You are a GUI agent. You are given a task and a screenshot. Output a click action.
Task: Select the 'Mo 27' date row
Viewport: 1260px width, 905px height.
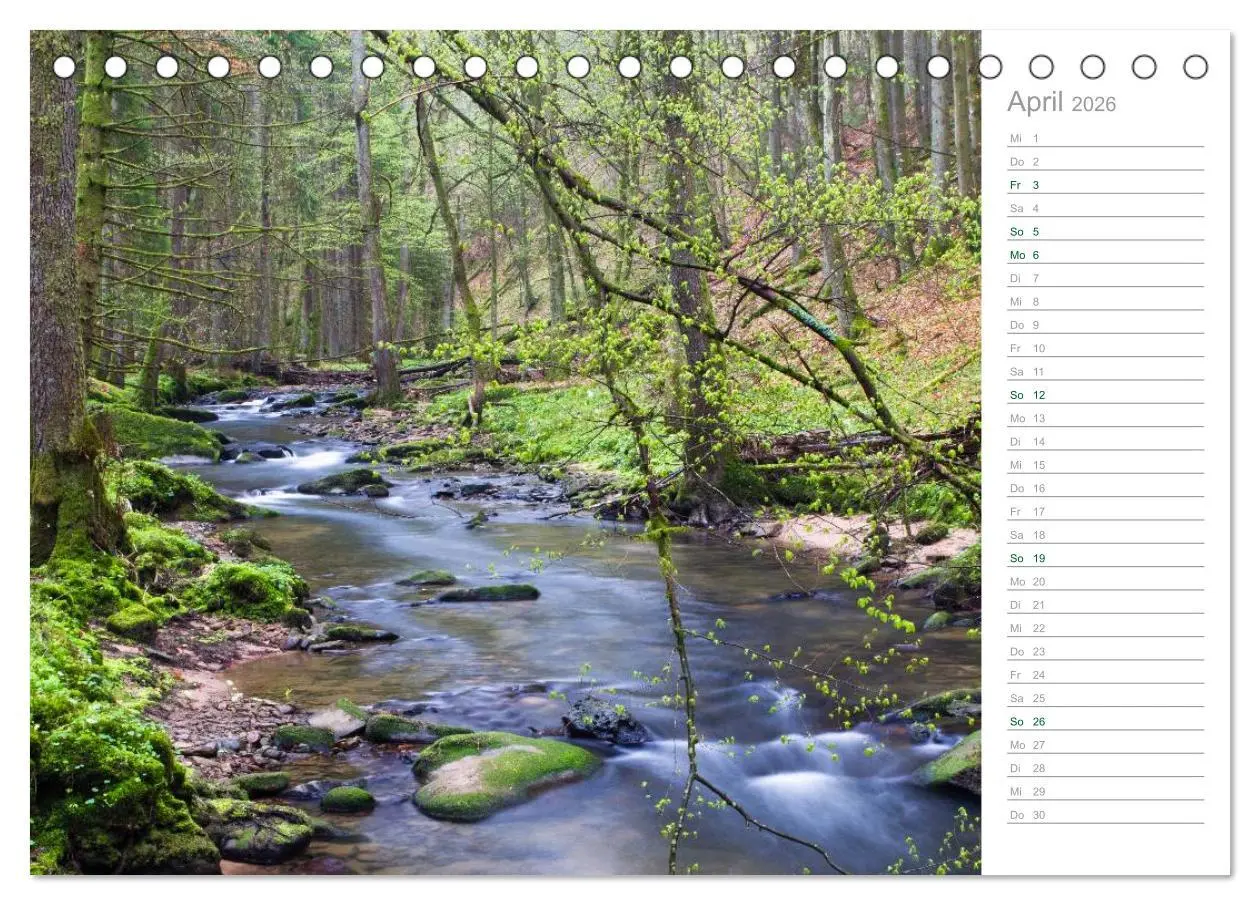click(x=1105, y=744)
